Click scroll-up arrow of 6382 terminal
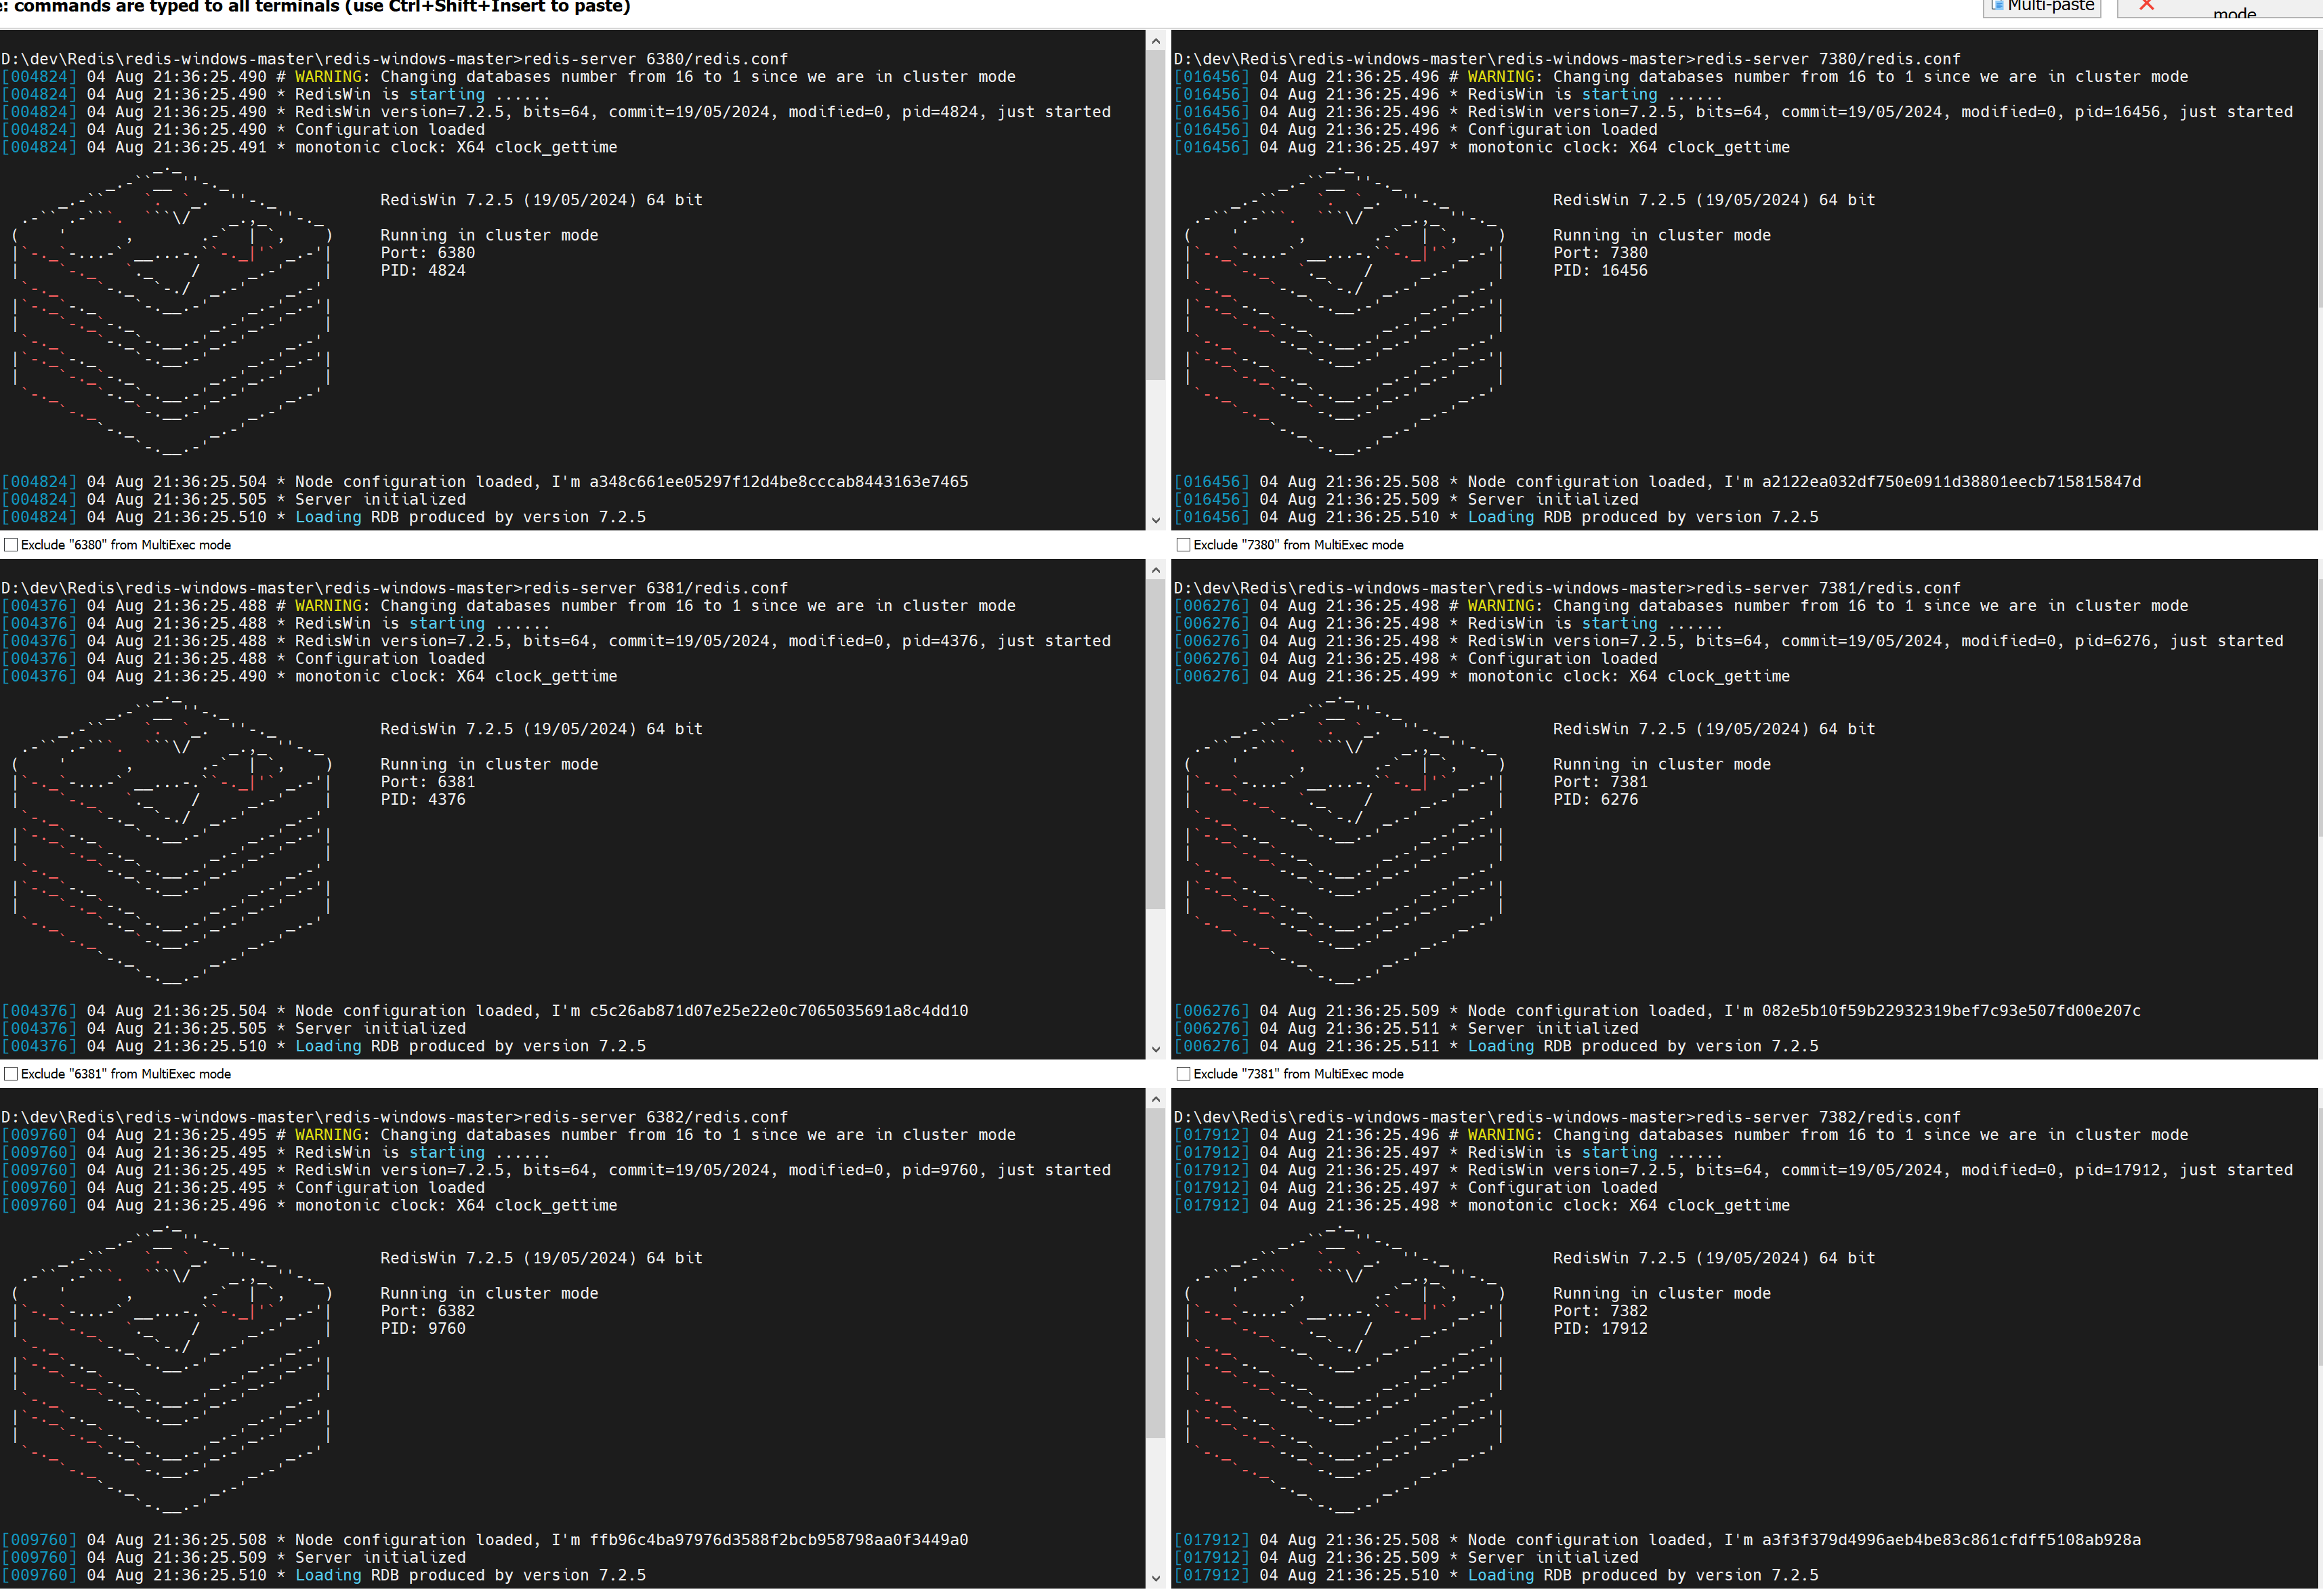The height and width of the screenshot is (1596, 2323). pos(1156,1099)
